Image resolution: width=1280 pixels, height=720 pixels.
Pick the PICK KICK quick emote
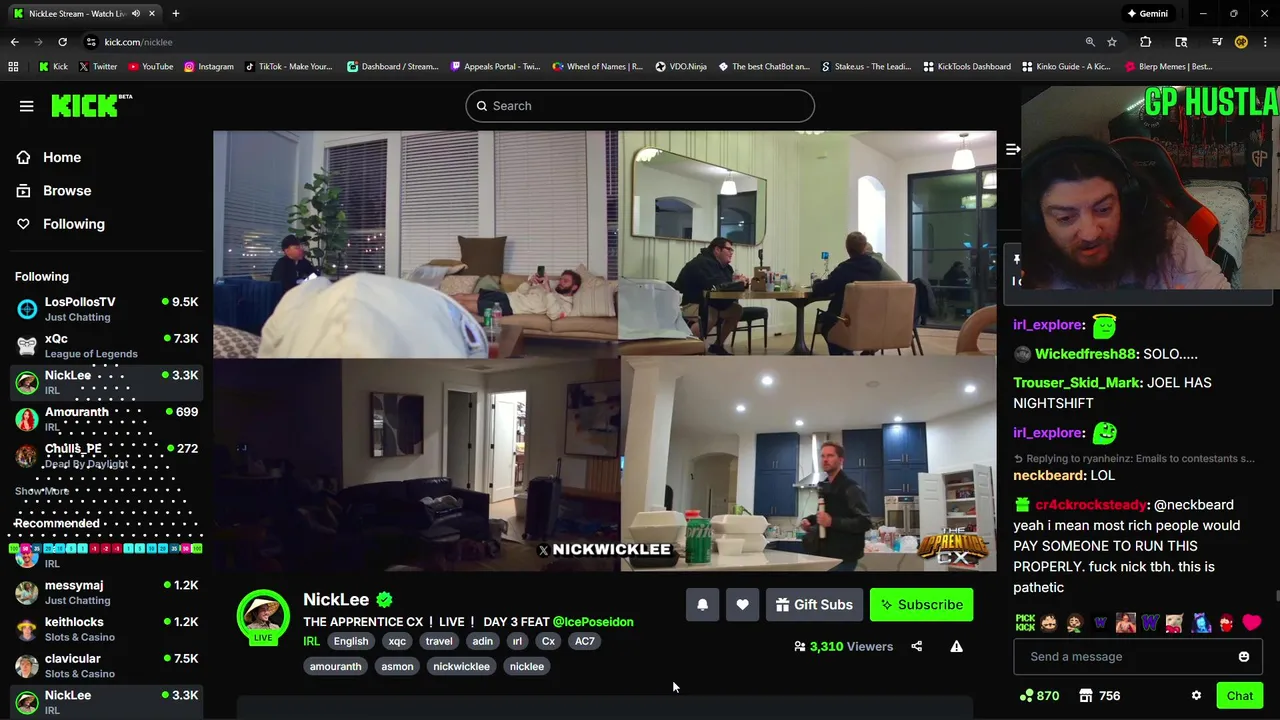pos(1025,622)
